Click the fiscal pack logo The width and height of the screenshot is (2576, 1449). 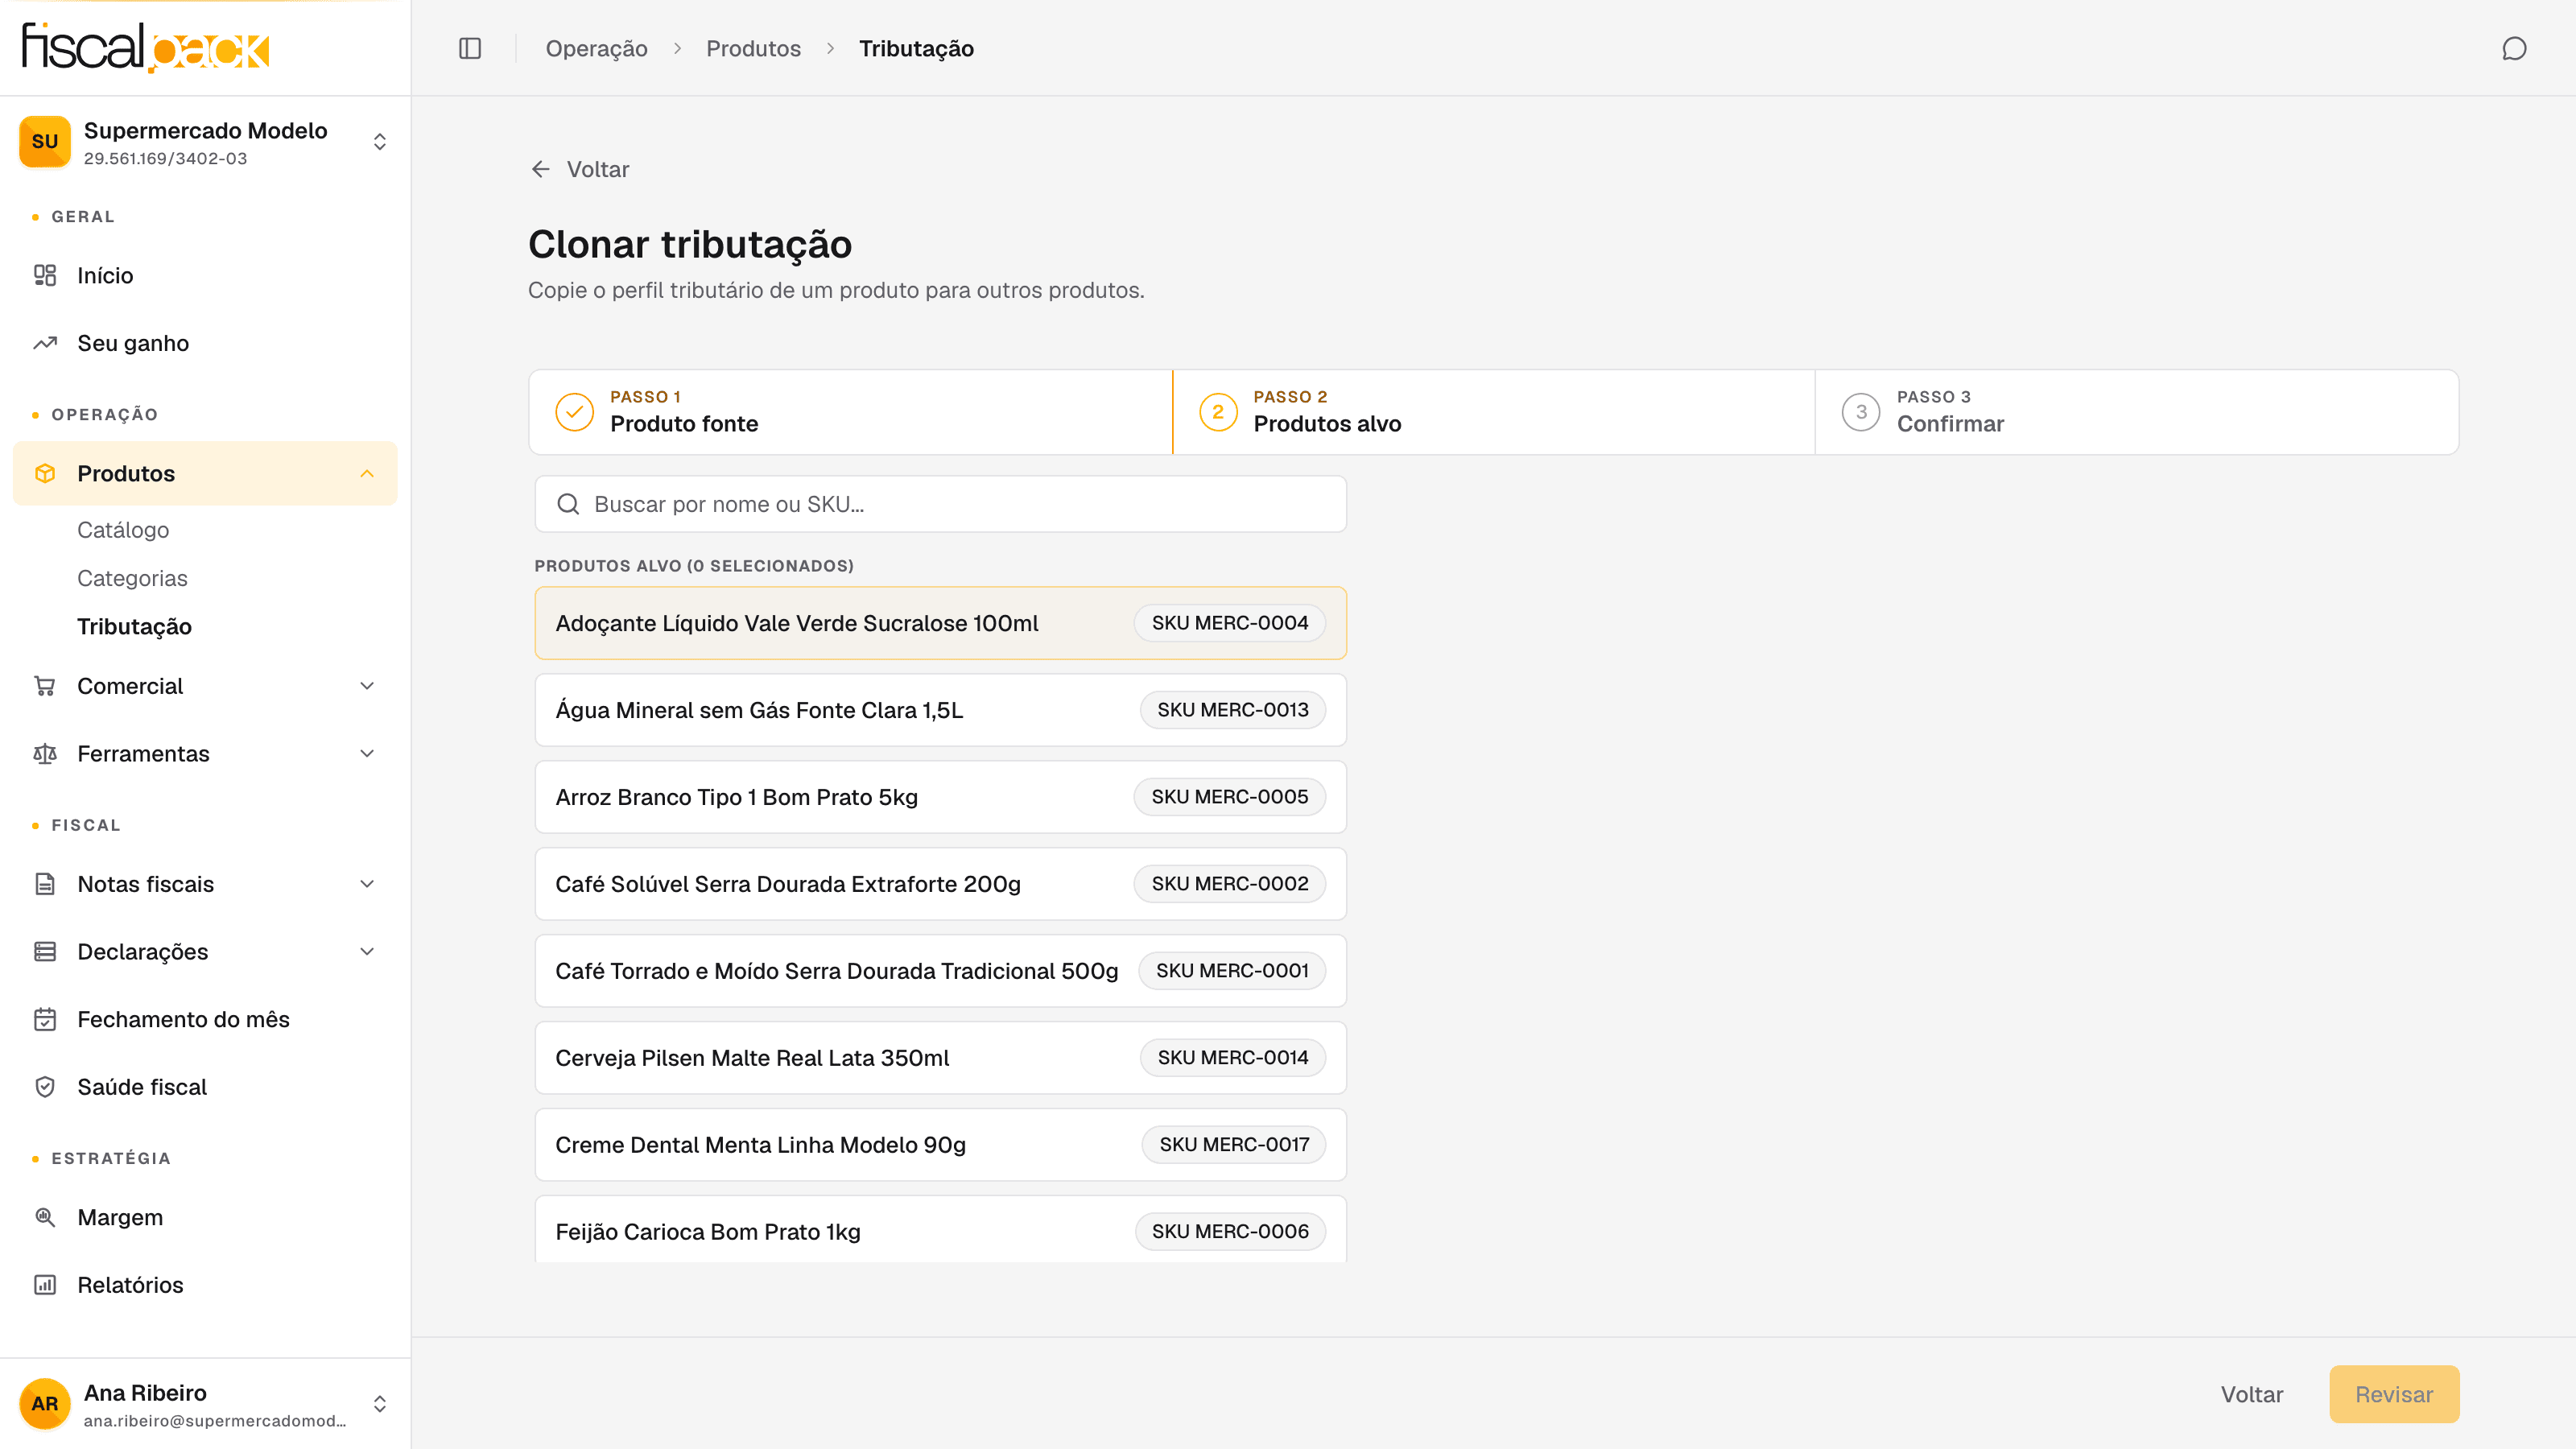(x=146, y=47)
